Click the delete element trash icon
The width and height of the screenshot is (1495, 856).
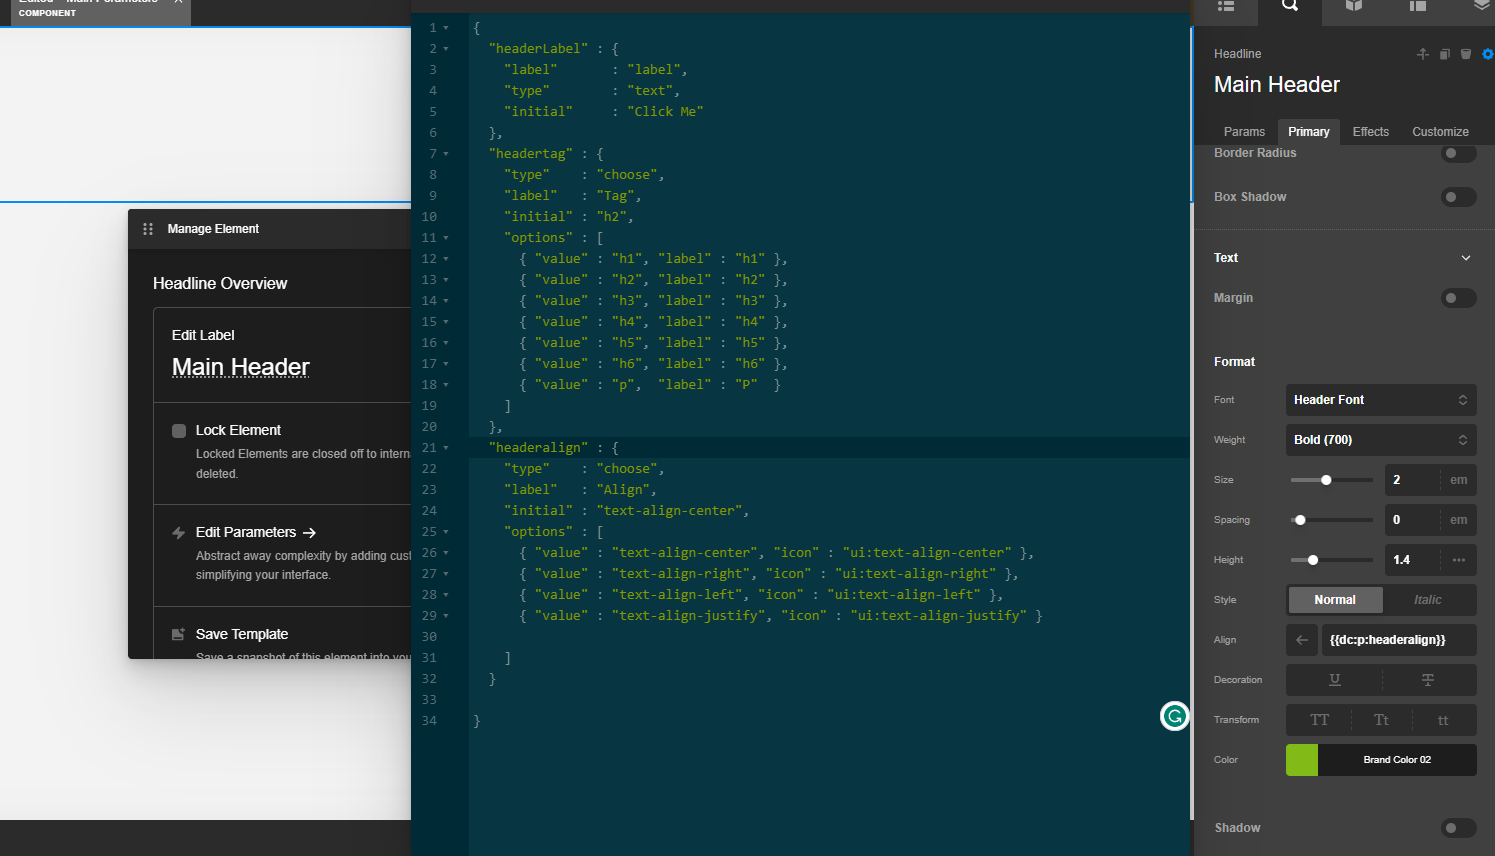point(1466,54)
